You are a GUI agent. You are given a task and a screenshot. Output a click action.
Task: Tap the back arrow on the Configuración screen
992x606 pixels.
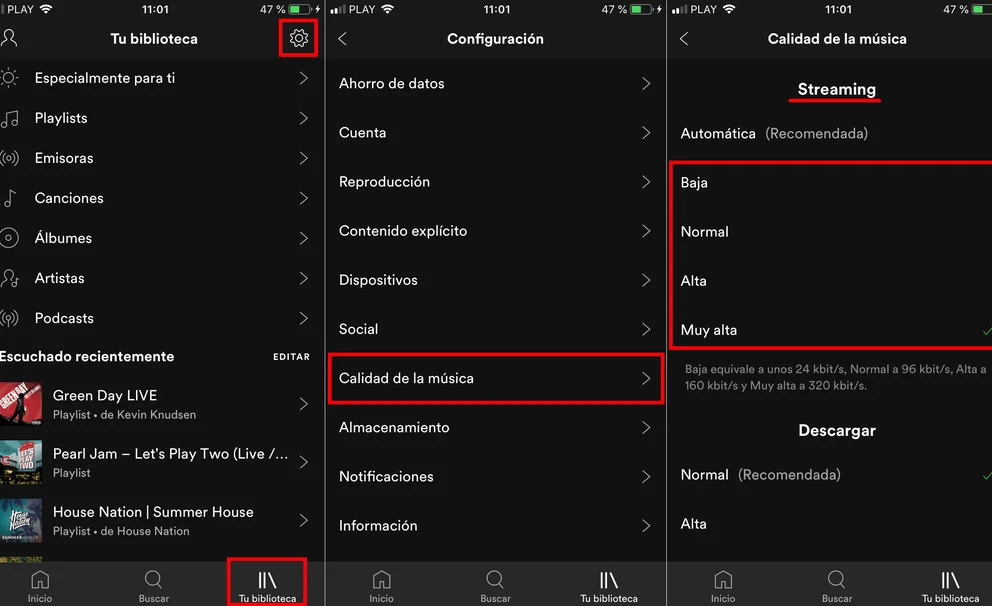click(x=342, y=39)
